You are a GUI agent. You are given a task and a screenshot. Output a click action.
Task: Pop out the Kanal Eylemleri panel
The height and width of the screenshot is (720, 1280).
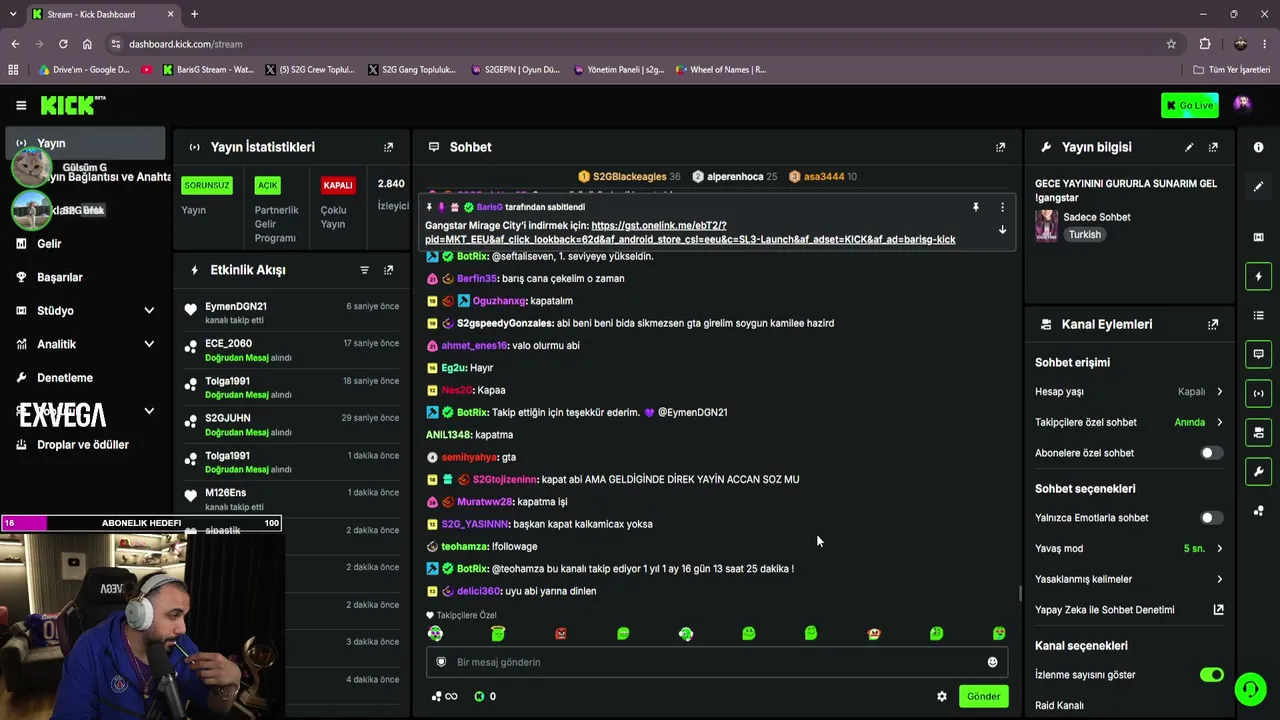coord(1213,324)
